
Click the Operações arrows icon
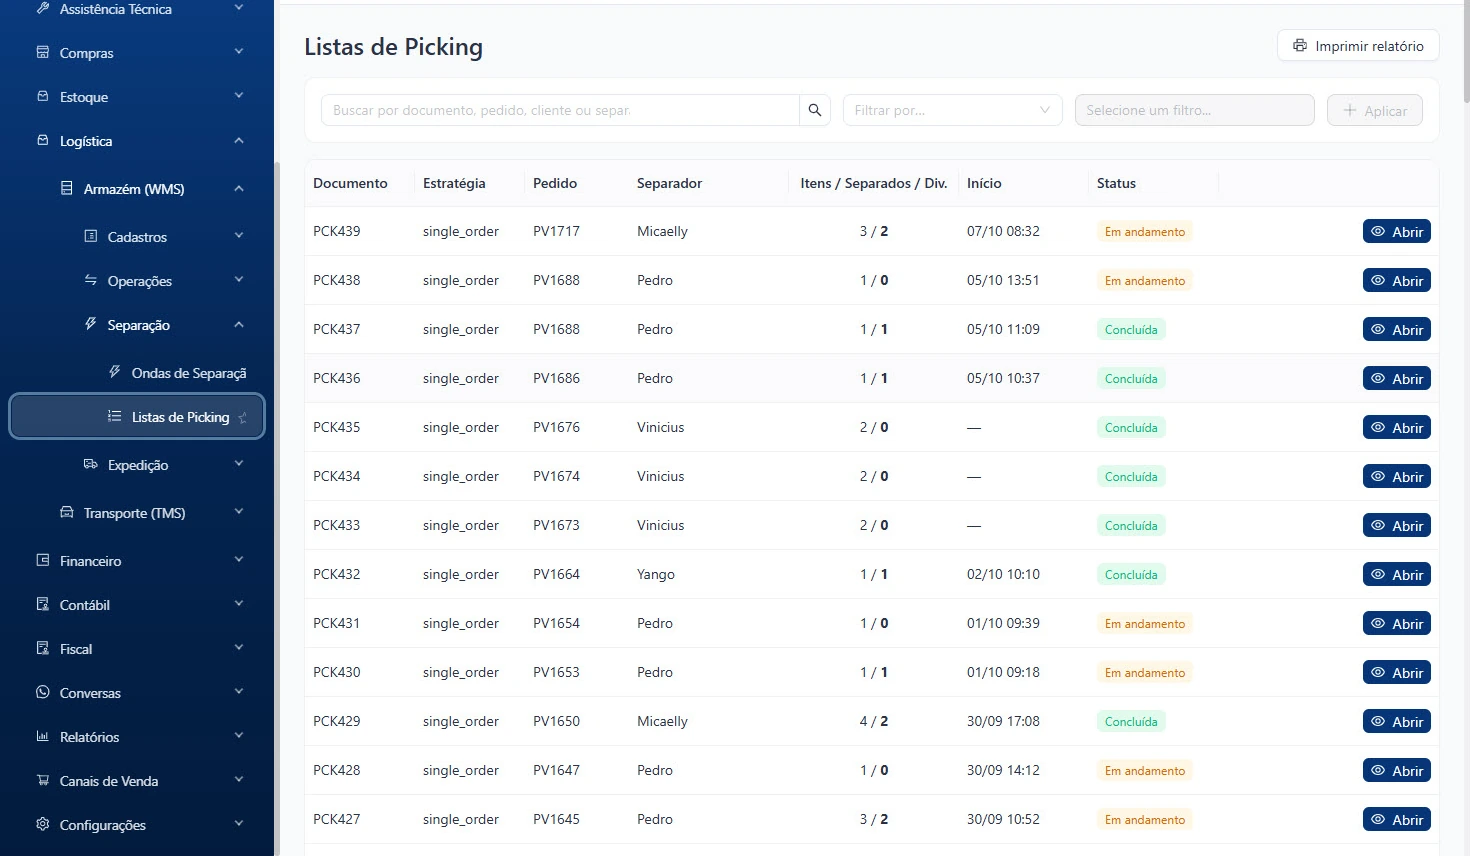(91, 280)
